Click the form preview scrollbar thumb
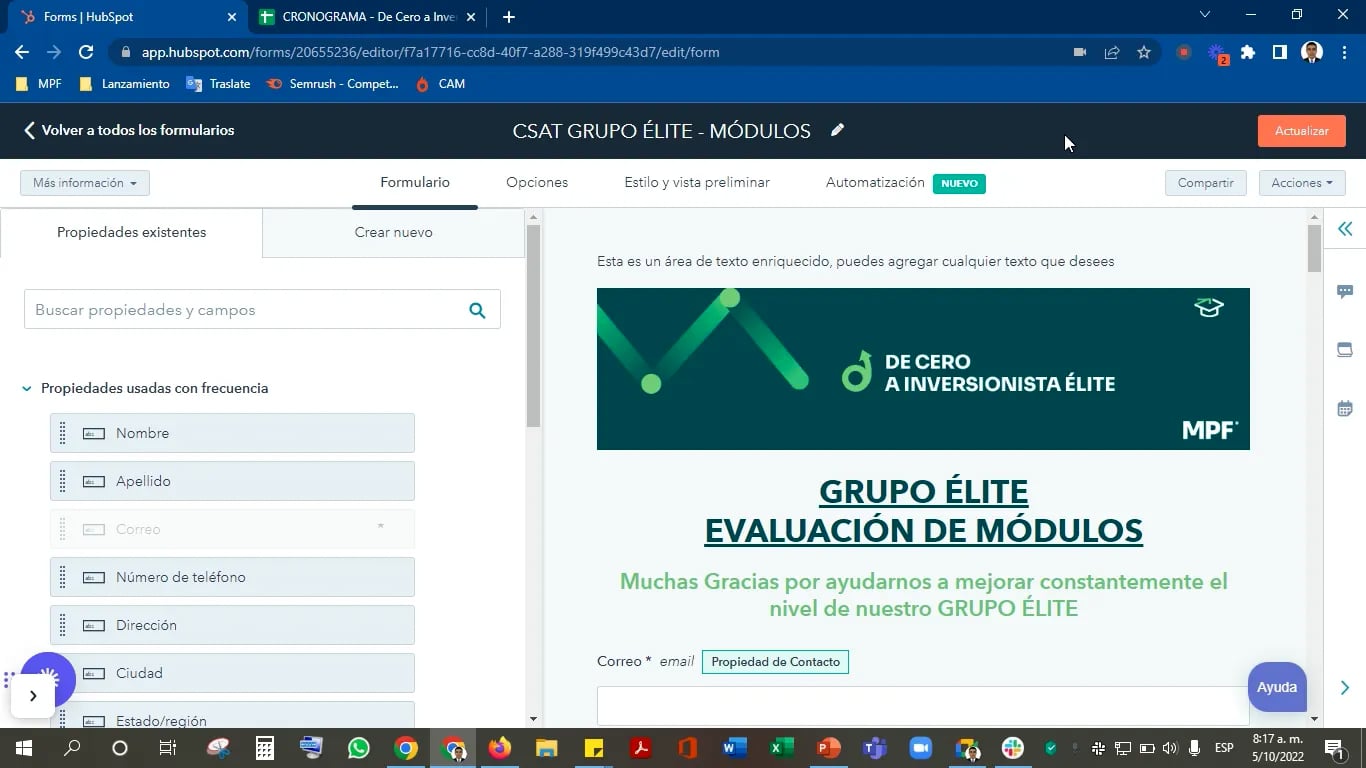Image resolution: width=1366 pixels, height=768 pixels. pyautogui.click(x=1314, y=248)
